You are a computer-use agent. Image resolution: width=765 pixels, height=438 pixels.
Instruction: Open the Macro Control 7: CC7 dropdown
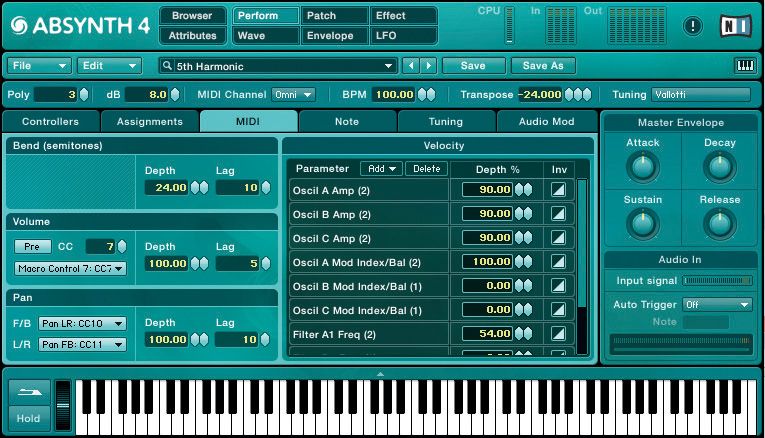click(x=70, y=268)
